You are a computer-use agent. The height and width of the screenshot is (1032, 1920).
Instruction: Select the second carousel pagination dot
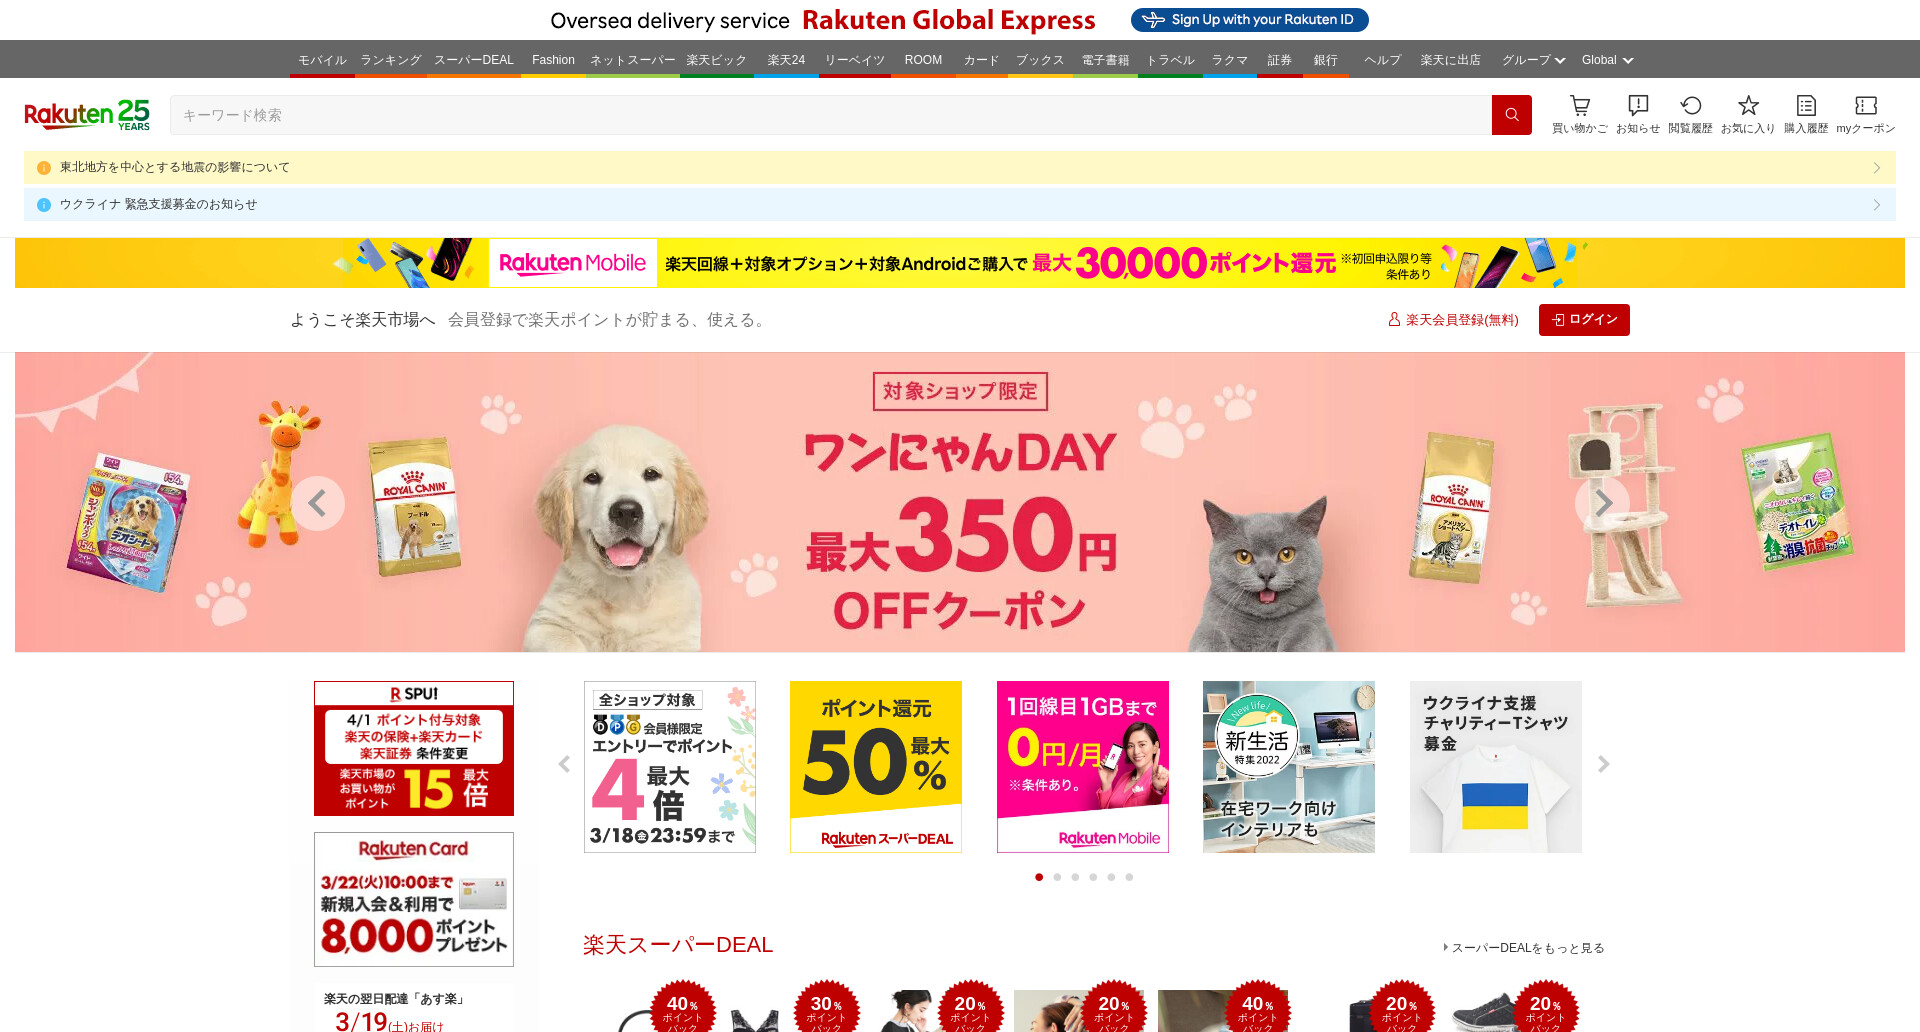point(1057,877)
